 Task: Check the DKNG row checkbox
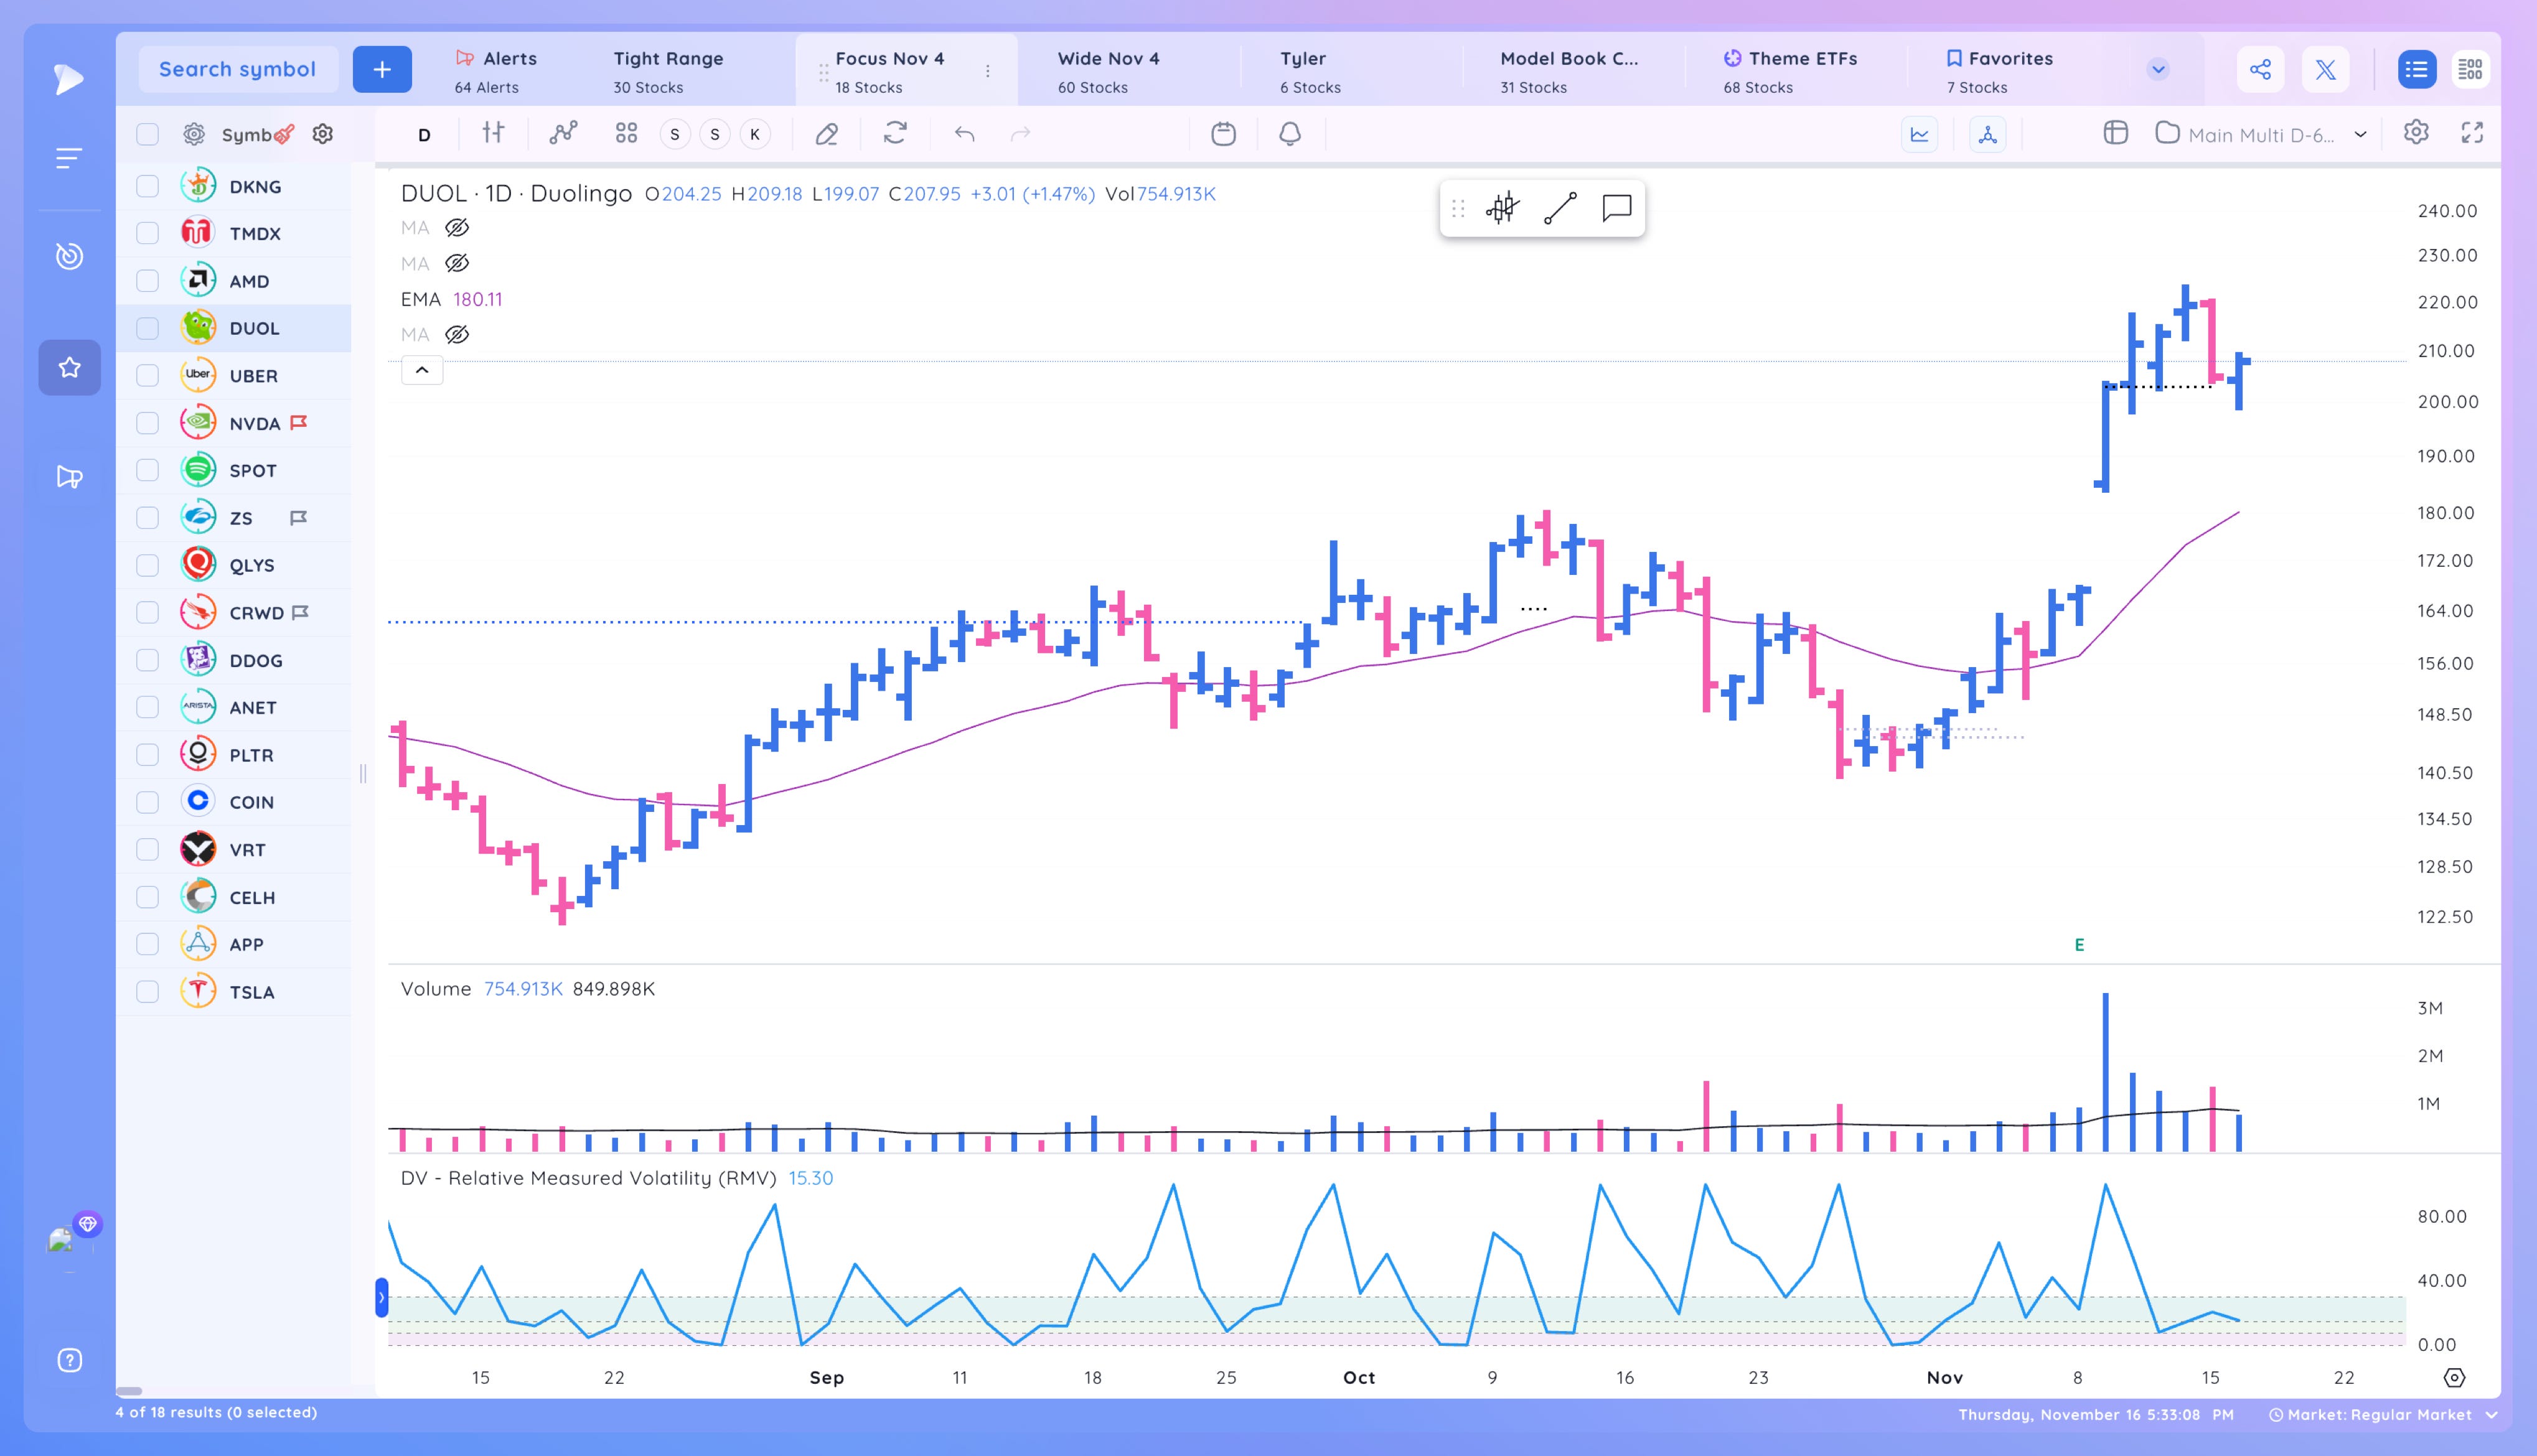pos(147,186)
